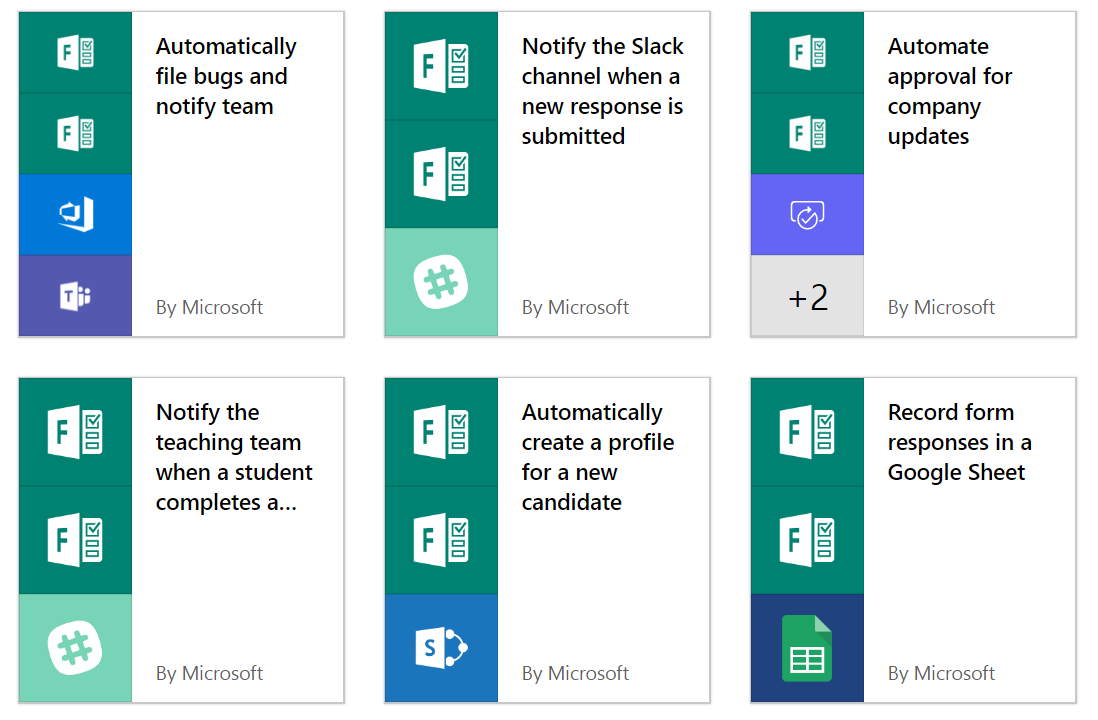Image resolution: width=1098 pixels, height=720 pixels.
Task: Click the SharePoint icon in candidate profile card
Action: pos(441,648)
